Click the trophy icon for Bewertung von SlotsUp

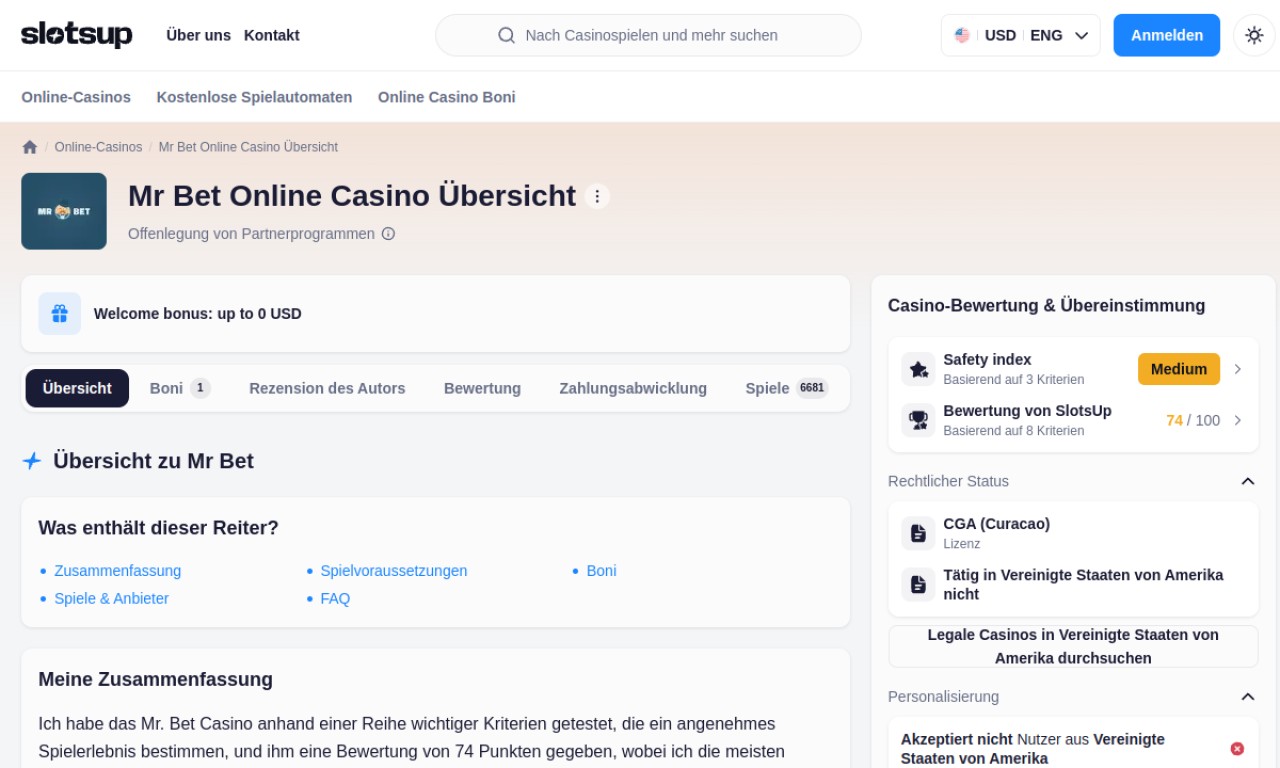coord(918,420)
